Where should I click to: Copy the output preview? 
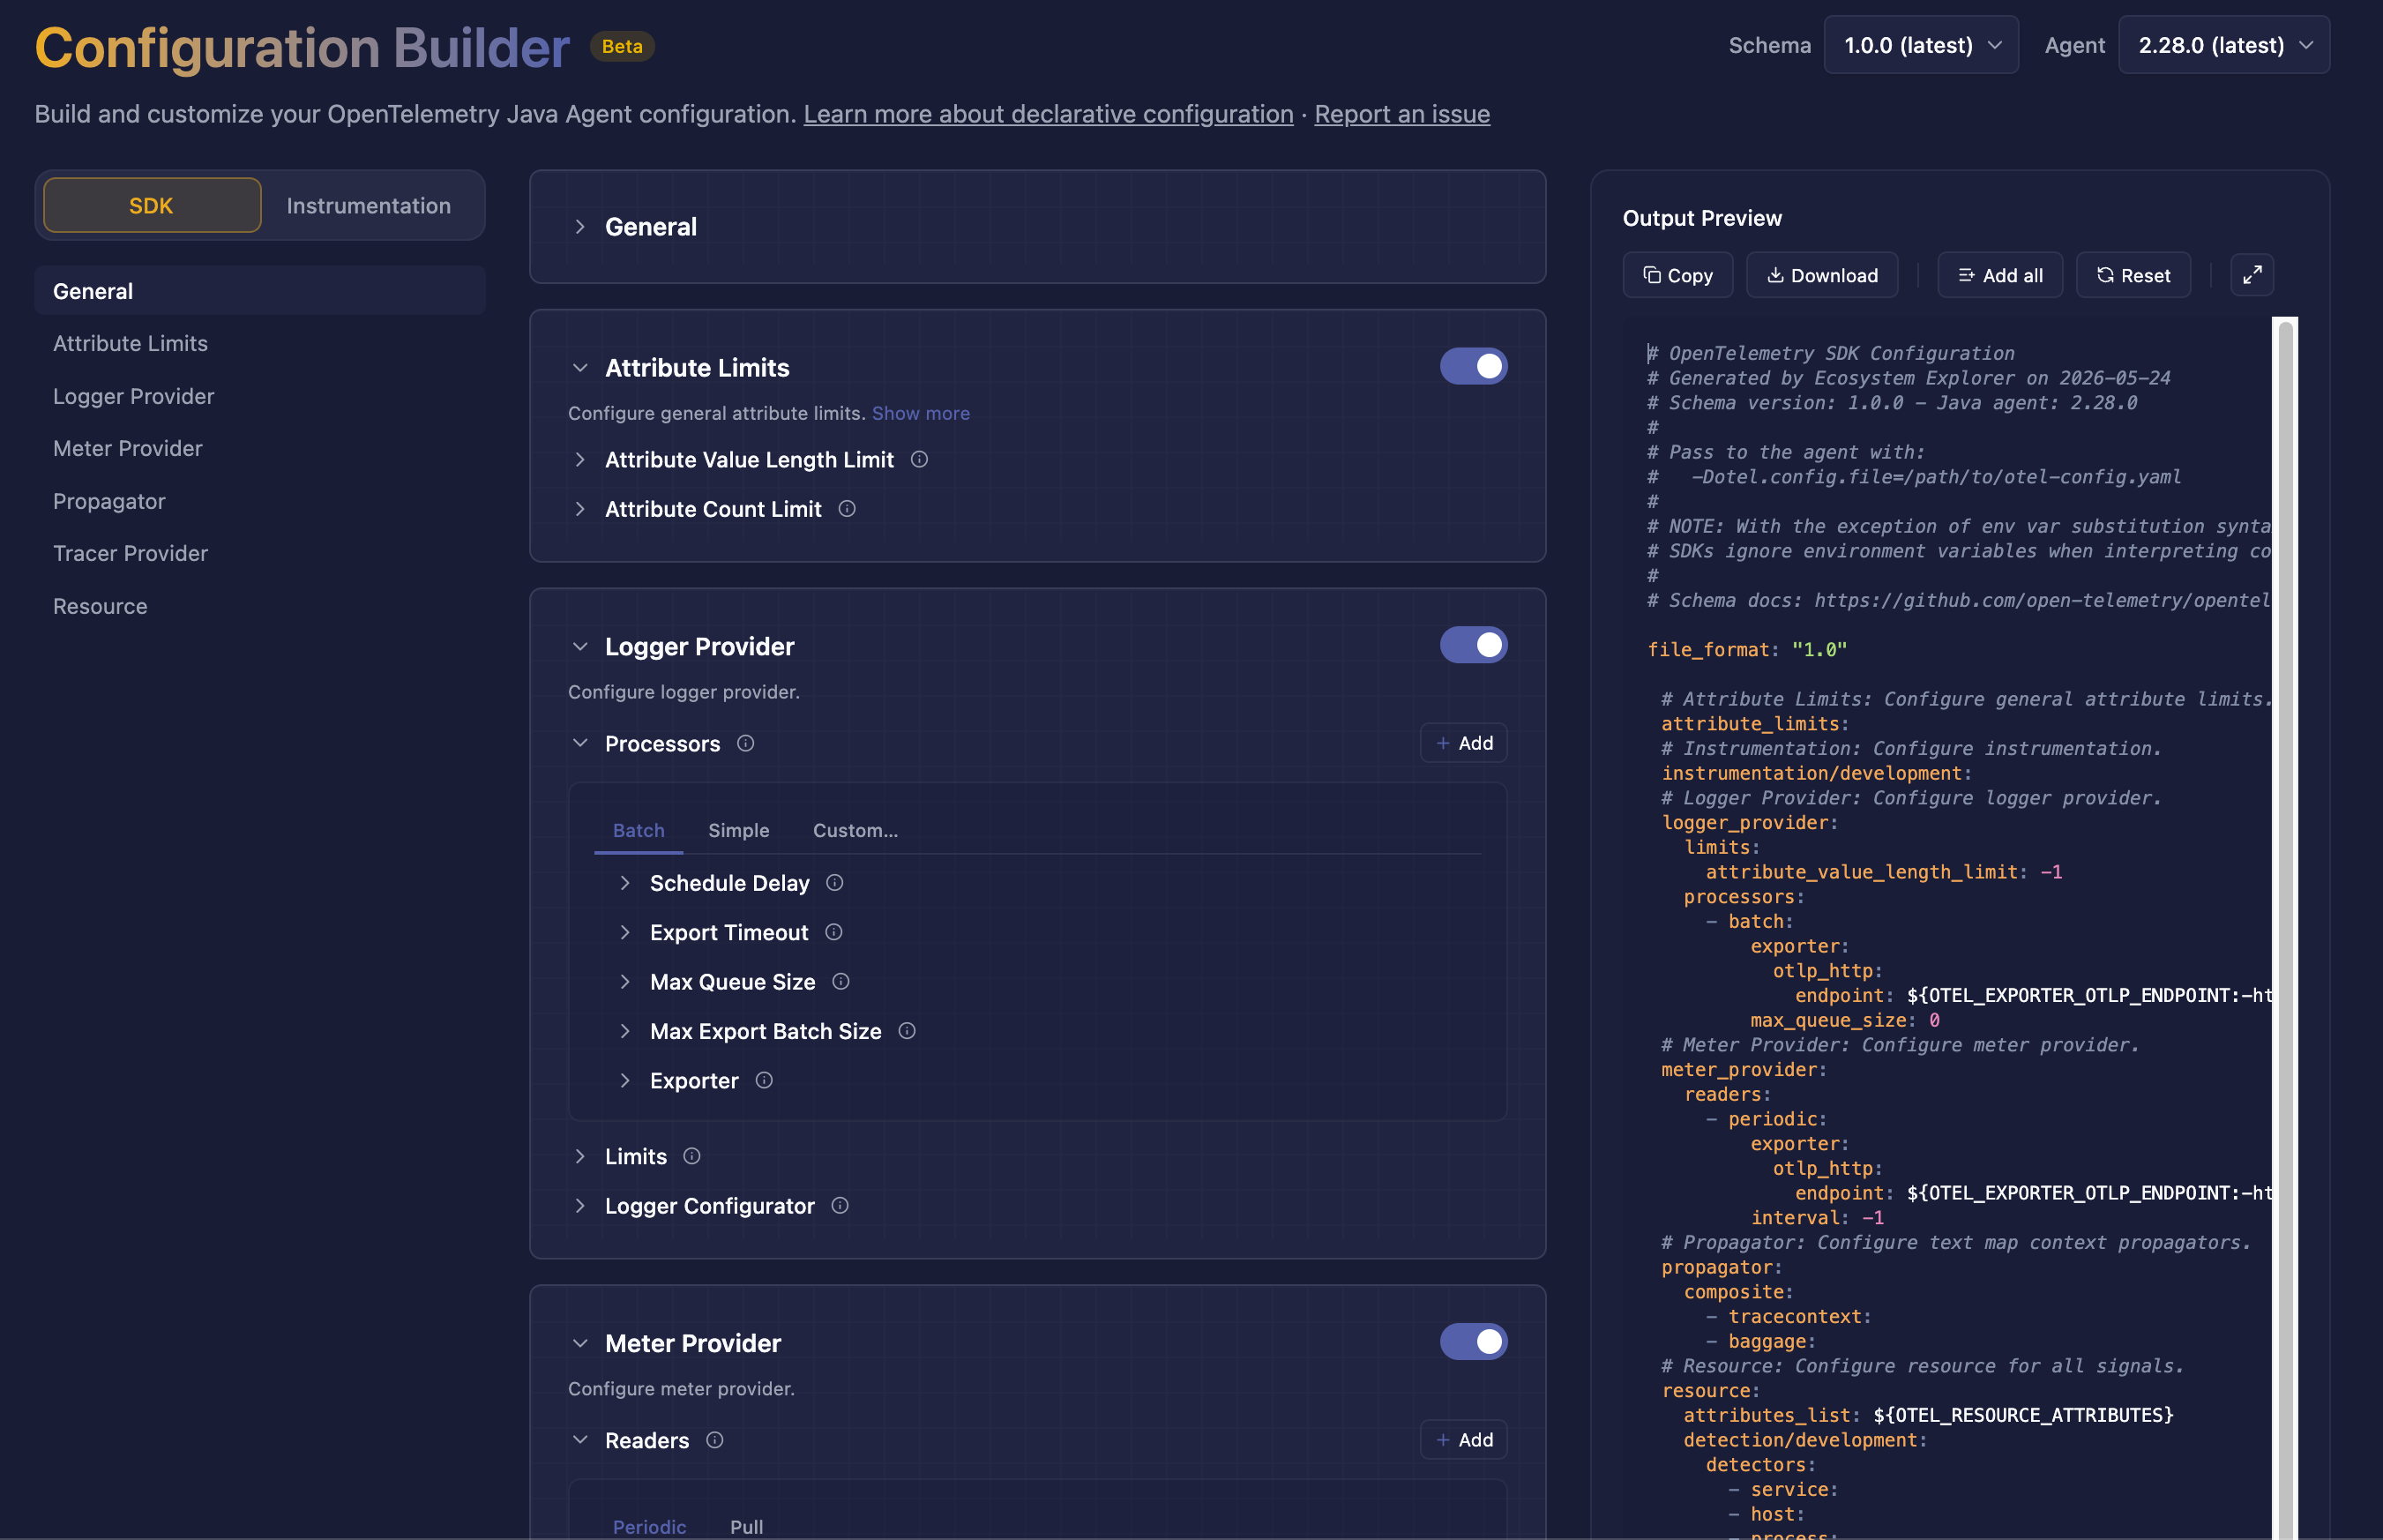pos(1677,275)
